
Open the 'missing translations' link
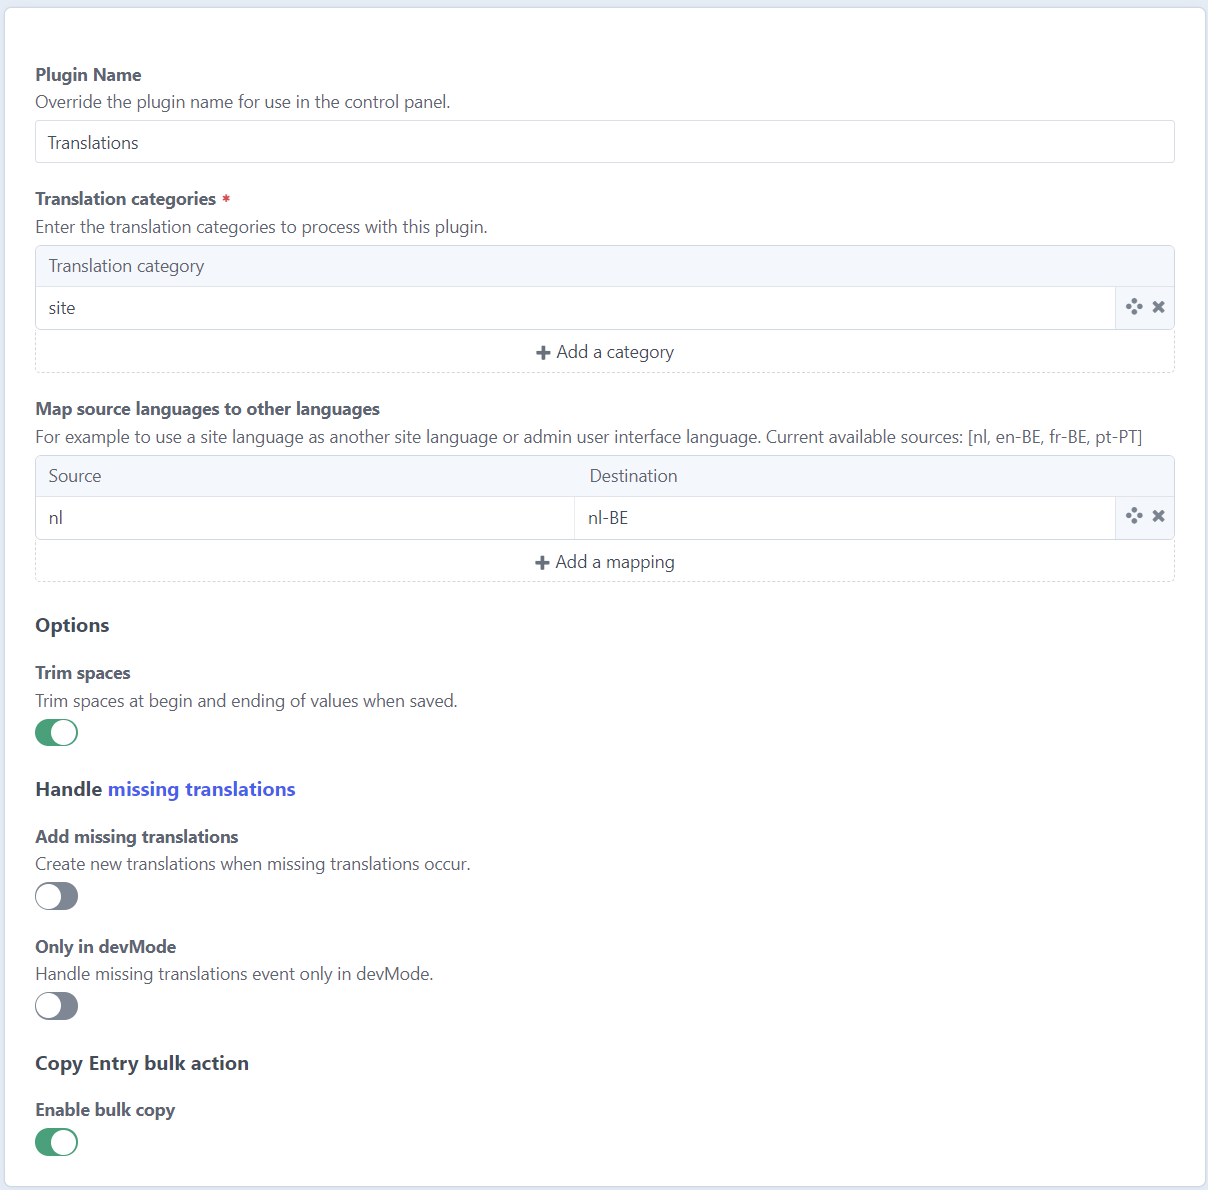pos(201,789)
